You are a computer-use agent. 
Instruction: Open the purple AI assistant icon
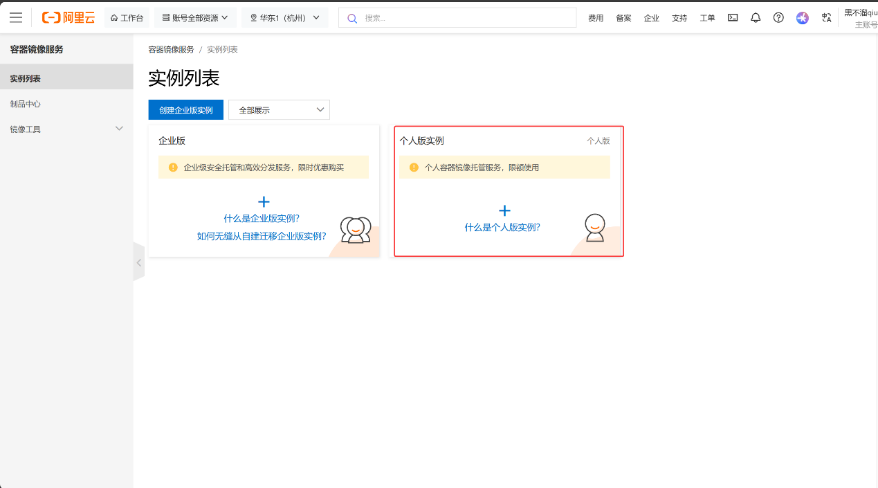802,18
